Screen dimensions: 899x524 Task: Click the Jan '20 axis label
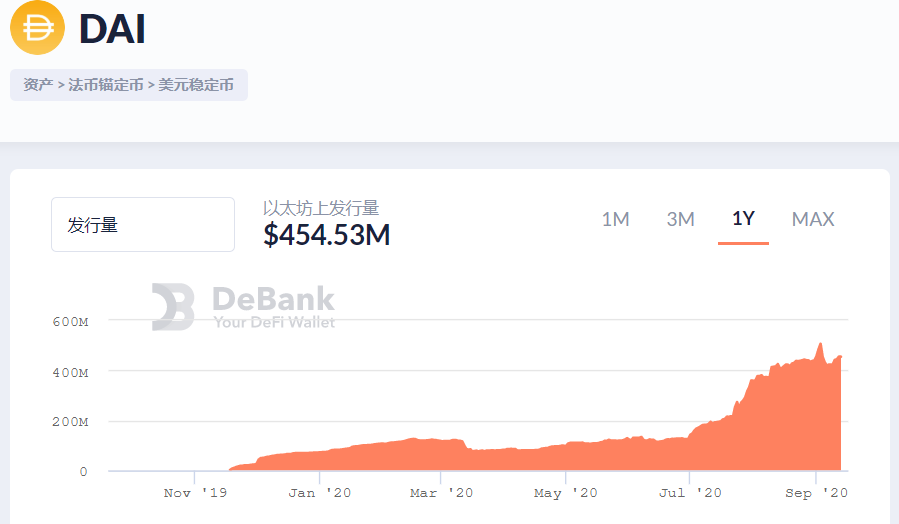(319, 493)
